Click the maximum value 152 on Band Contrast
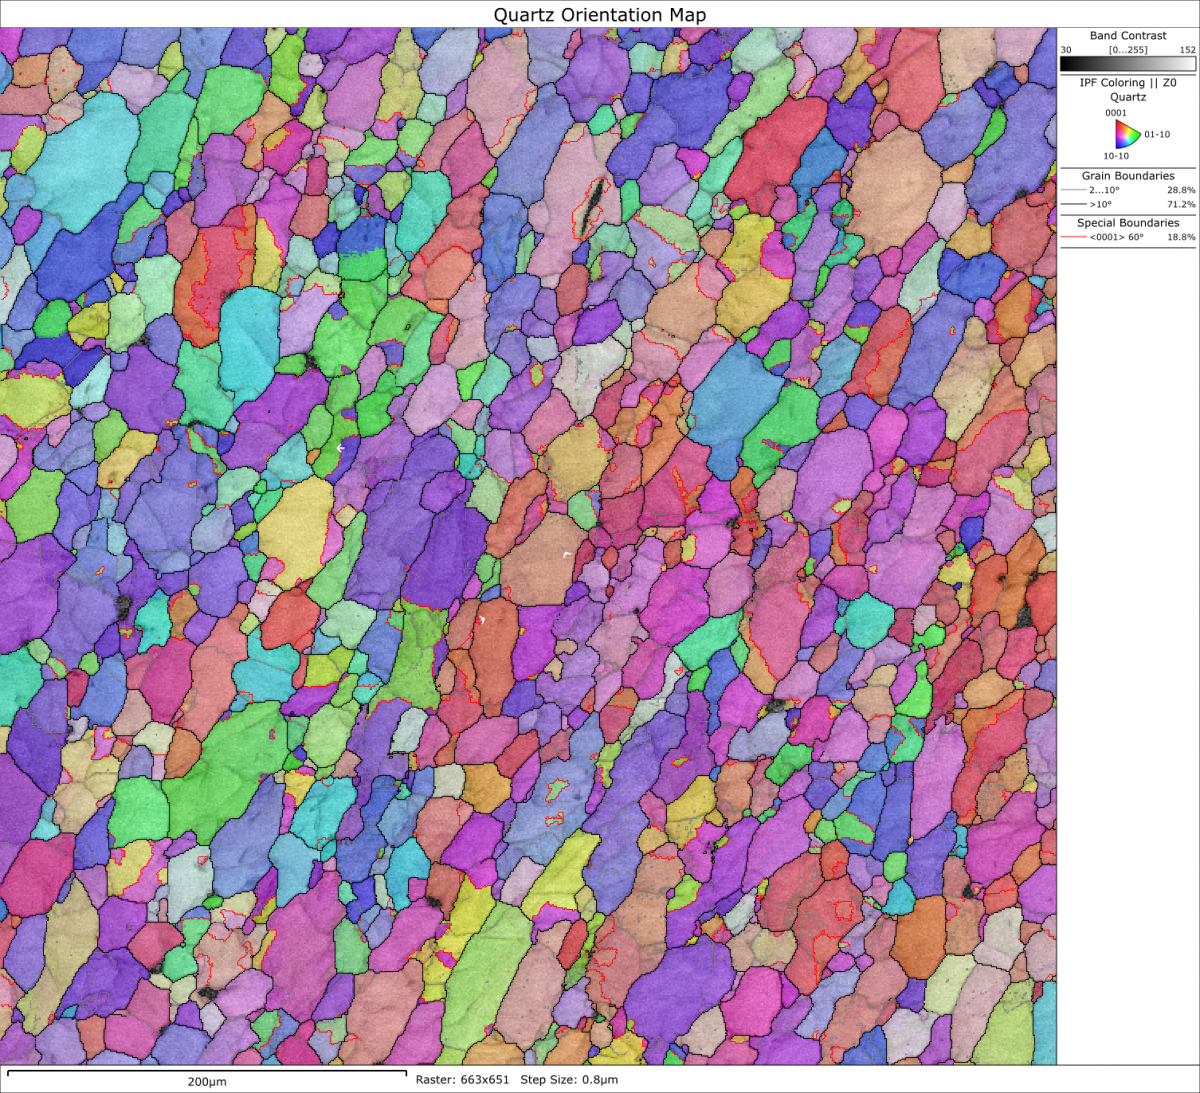Viewport: 1200px width, 1093px height. click(1187, 49)
